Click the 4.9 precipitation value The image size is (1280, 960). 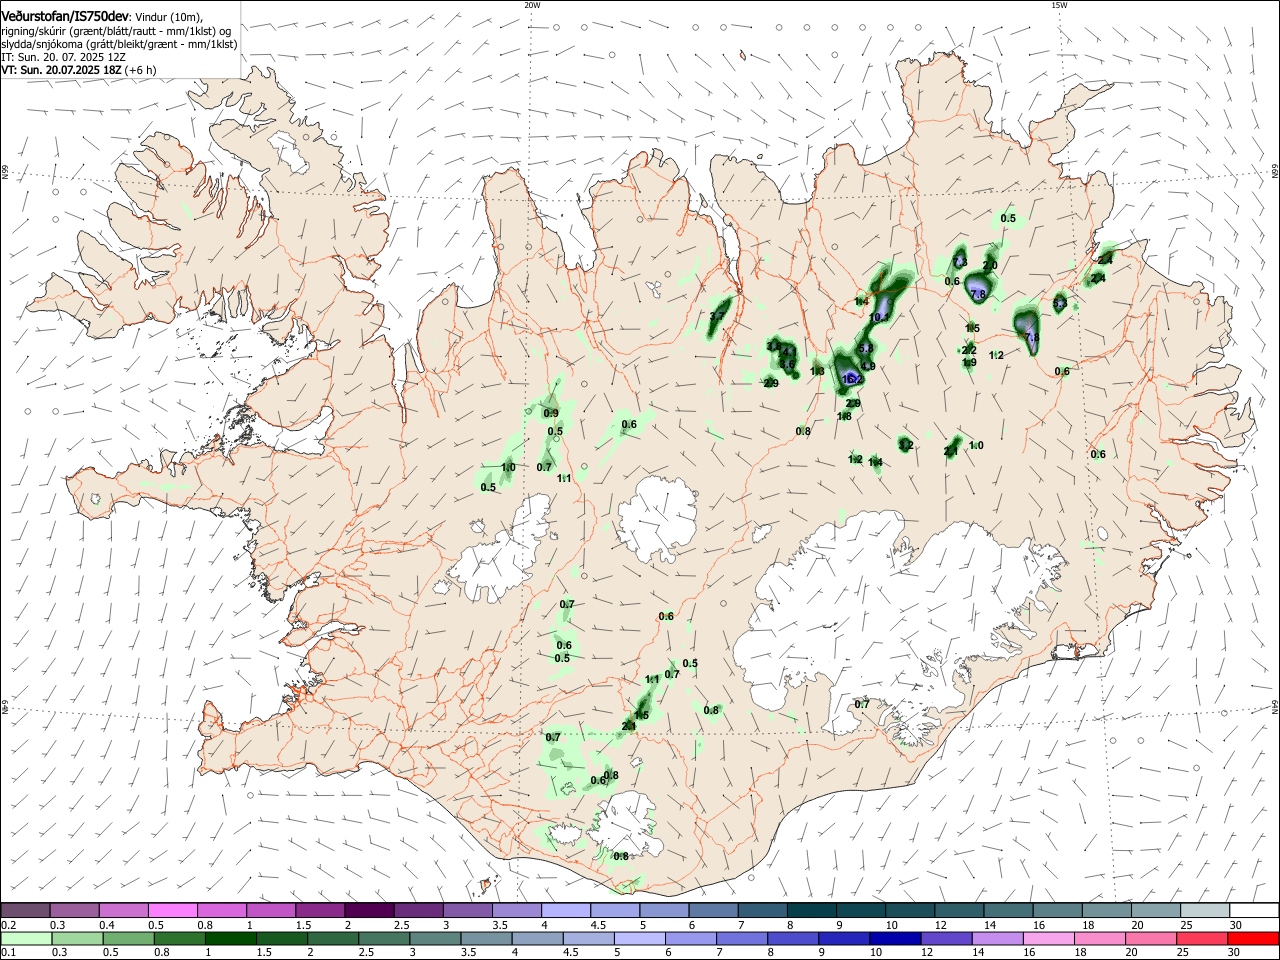(868, 367)
